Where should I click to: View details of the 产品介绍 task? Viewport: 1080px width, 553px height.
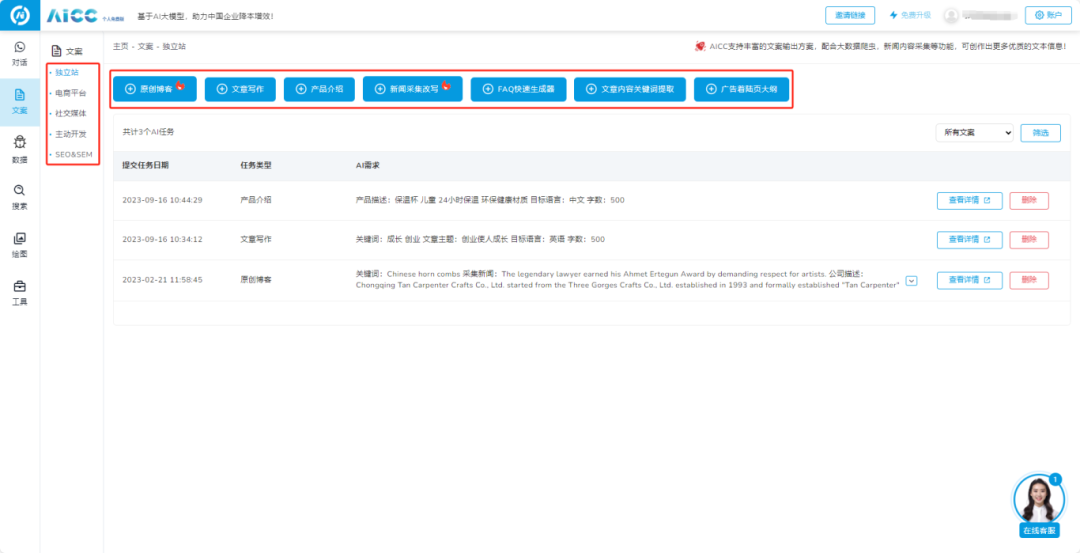(969, 200)
